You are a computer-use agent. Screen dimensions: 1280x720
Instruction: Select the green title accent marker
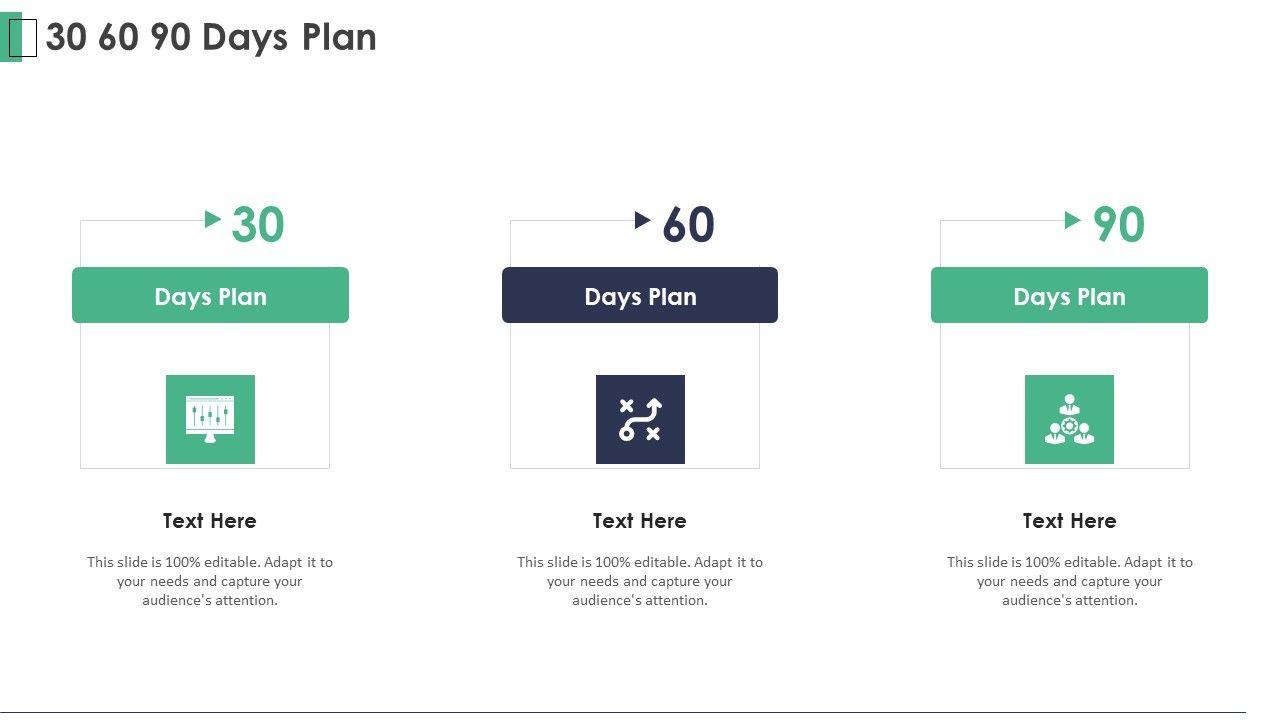point(12,38)
